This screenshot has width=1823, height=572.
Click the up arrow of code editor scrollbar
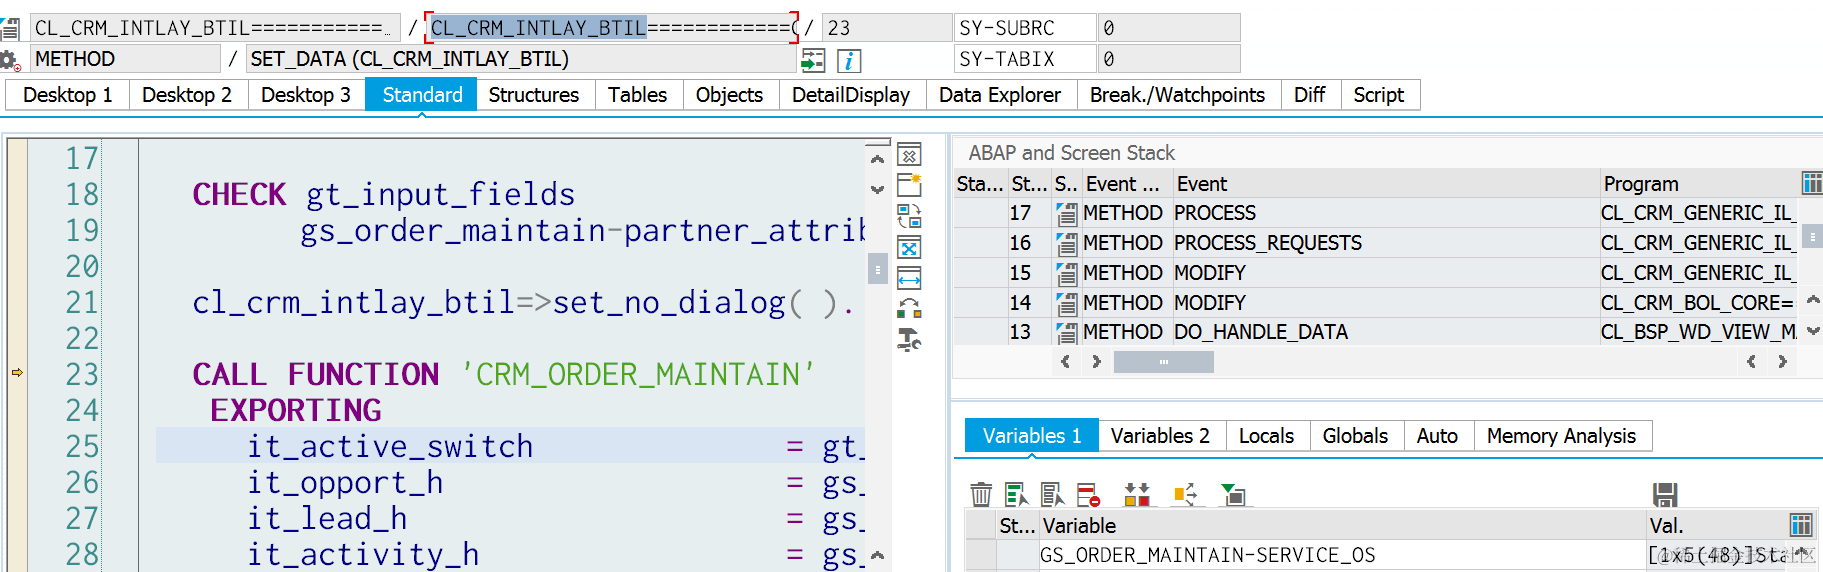coord(877,159)
